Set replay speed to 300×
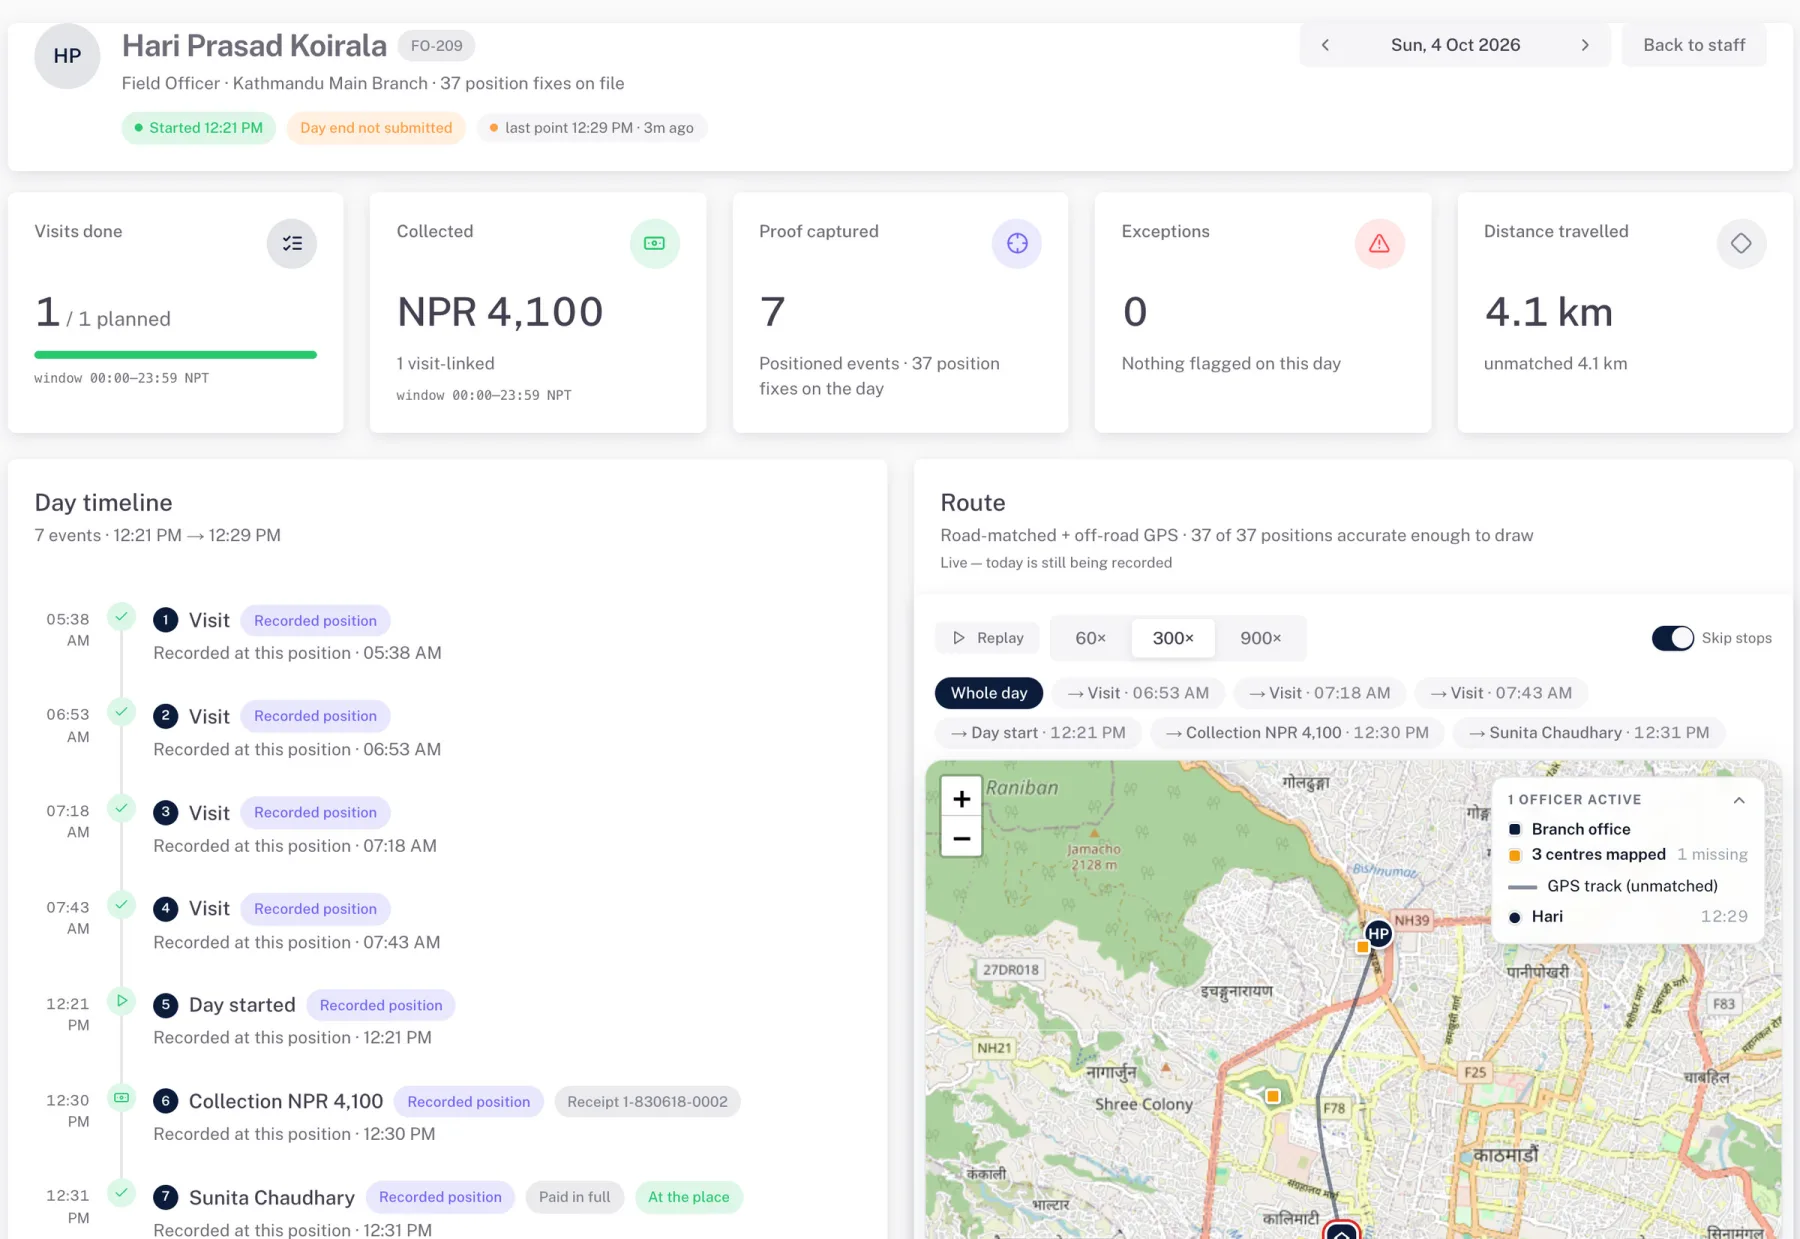Screen dimensions: 1800x1239 [1173, 638]
